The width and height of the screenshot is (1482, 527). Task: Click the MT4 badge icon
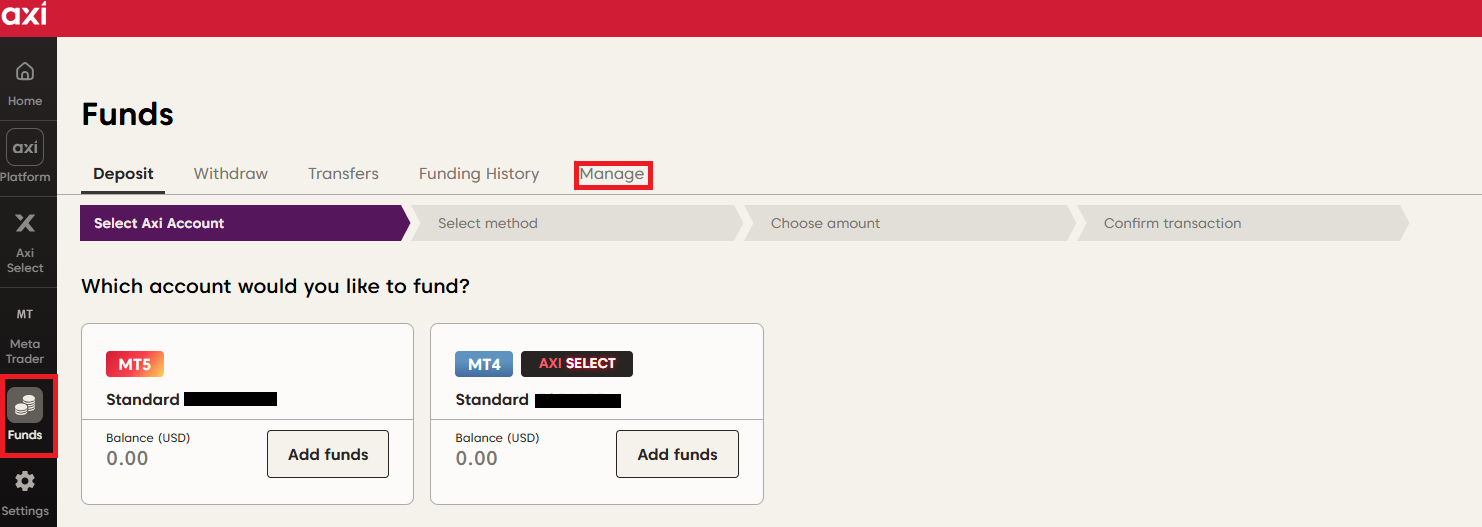[484, 364]
